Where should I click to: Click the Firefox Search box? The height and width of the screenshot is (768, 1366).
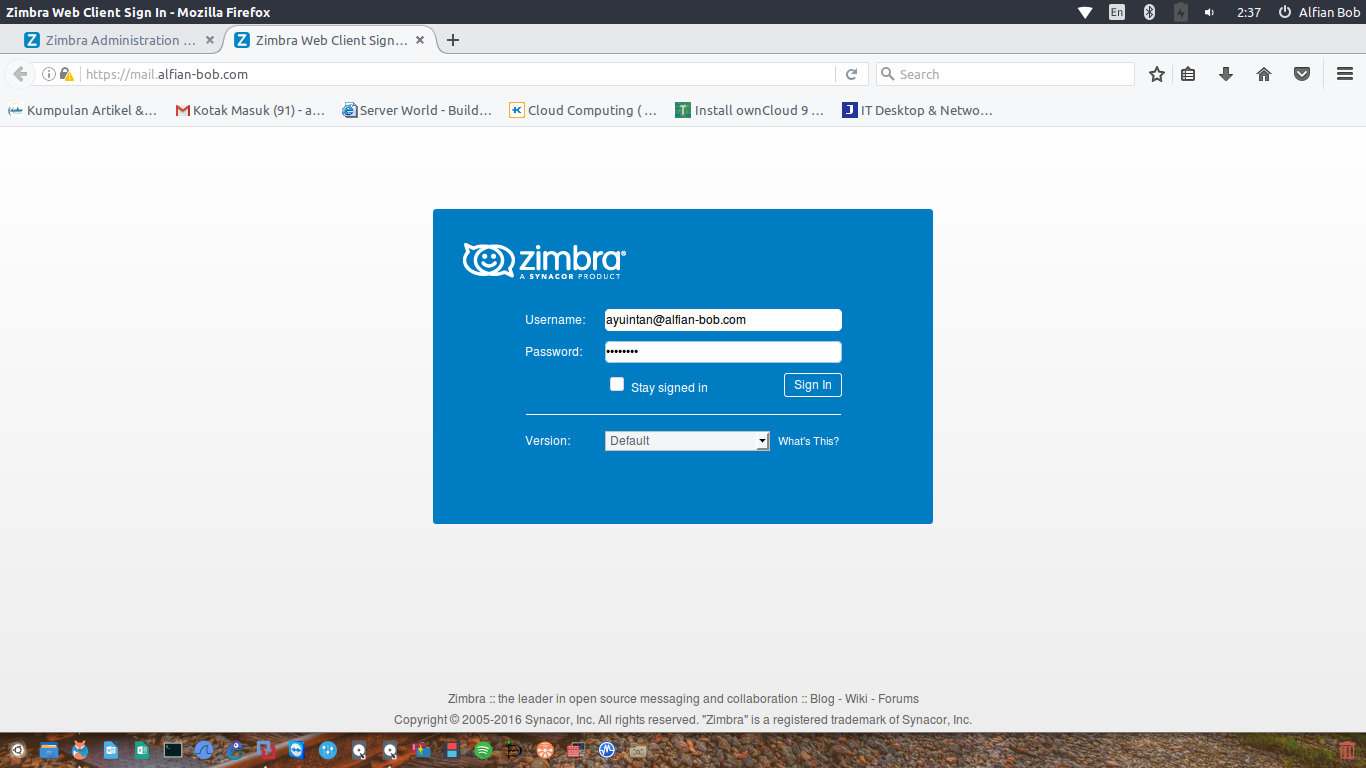pos(1005,74)
